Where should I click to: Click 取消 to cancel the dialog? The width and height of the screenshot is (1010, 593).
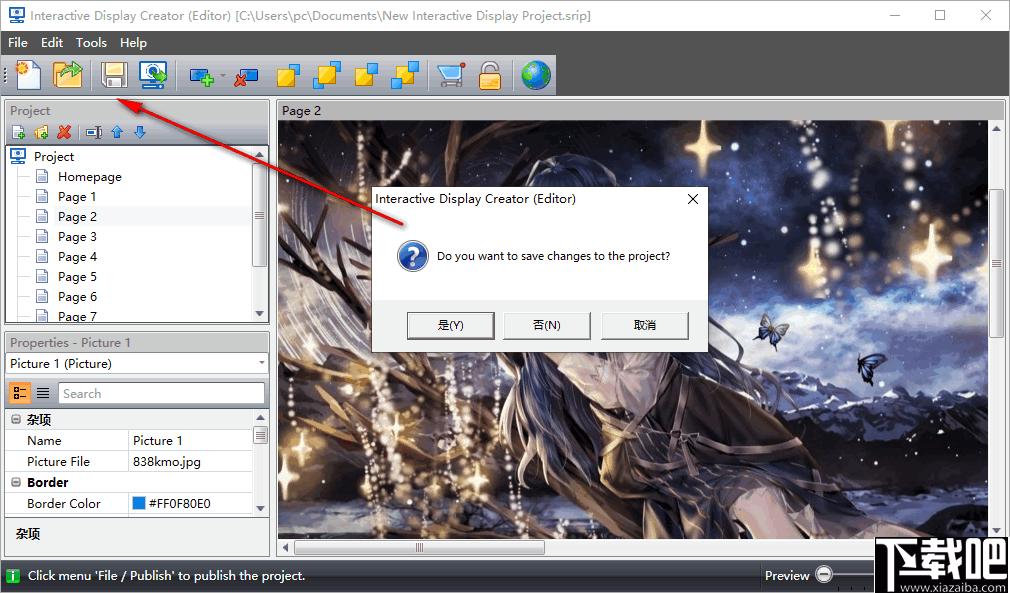(x=645, y=325)
